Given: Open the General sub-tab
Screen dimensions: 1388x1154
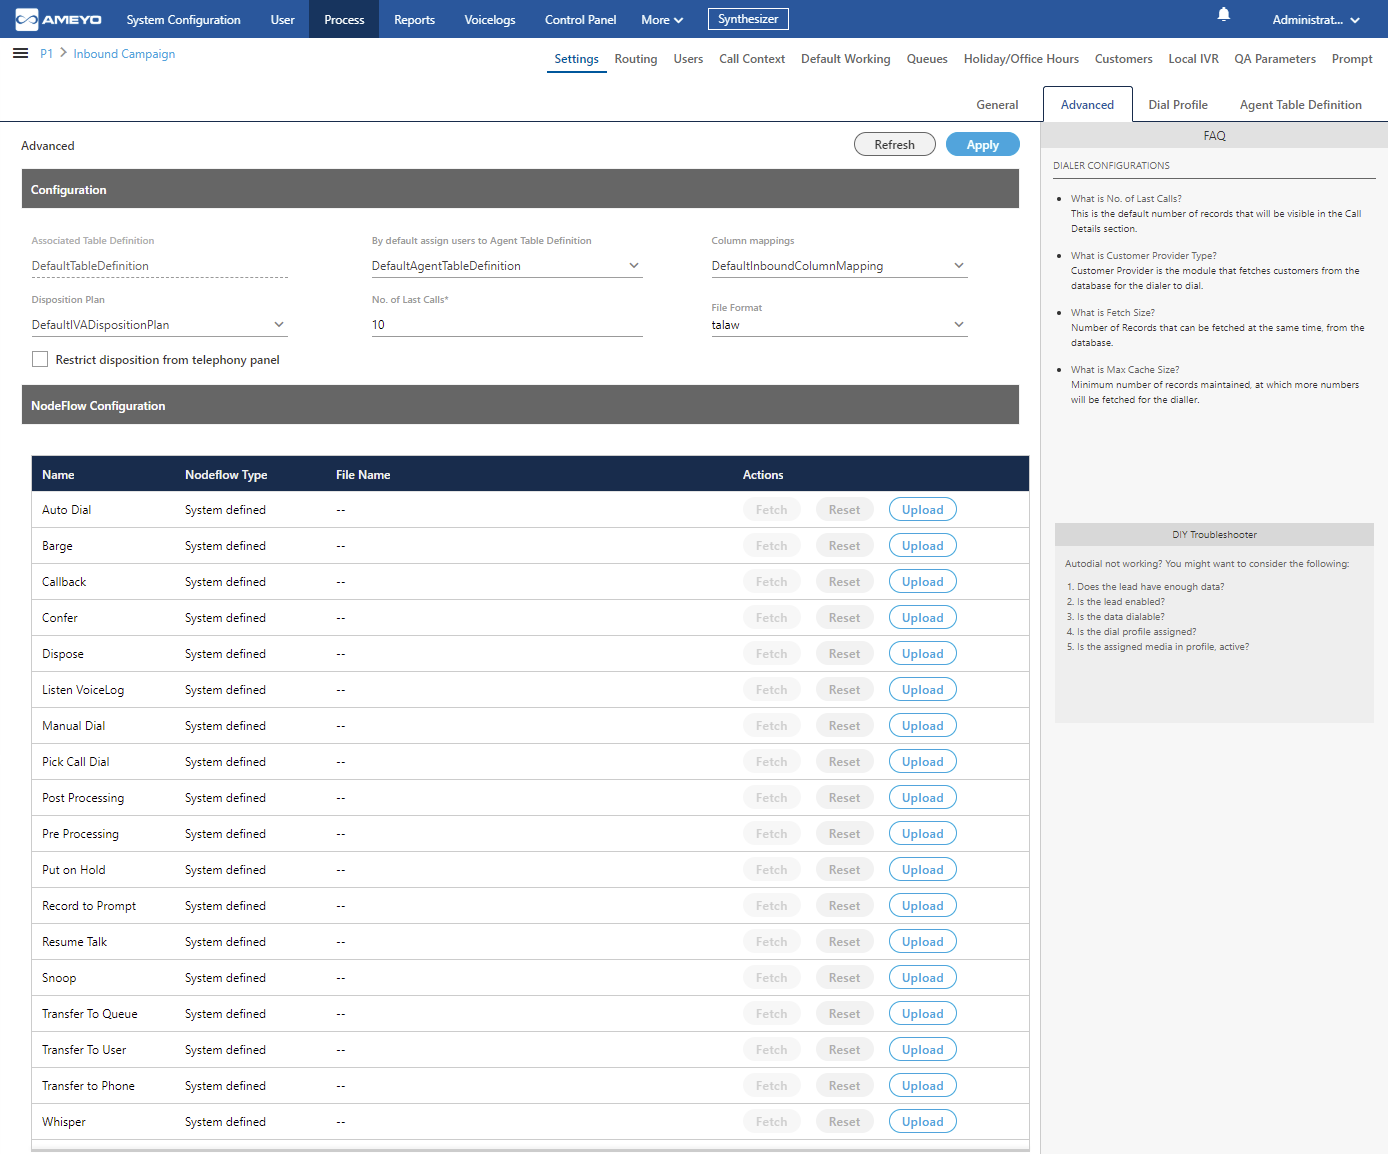Looking at the screenshot, I should tap(997, 105).
